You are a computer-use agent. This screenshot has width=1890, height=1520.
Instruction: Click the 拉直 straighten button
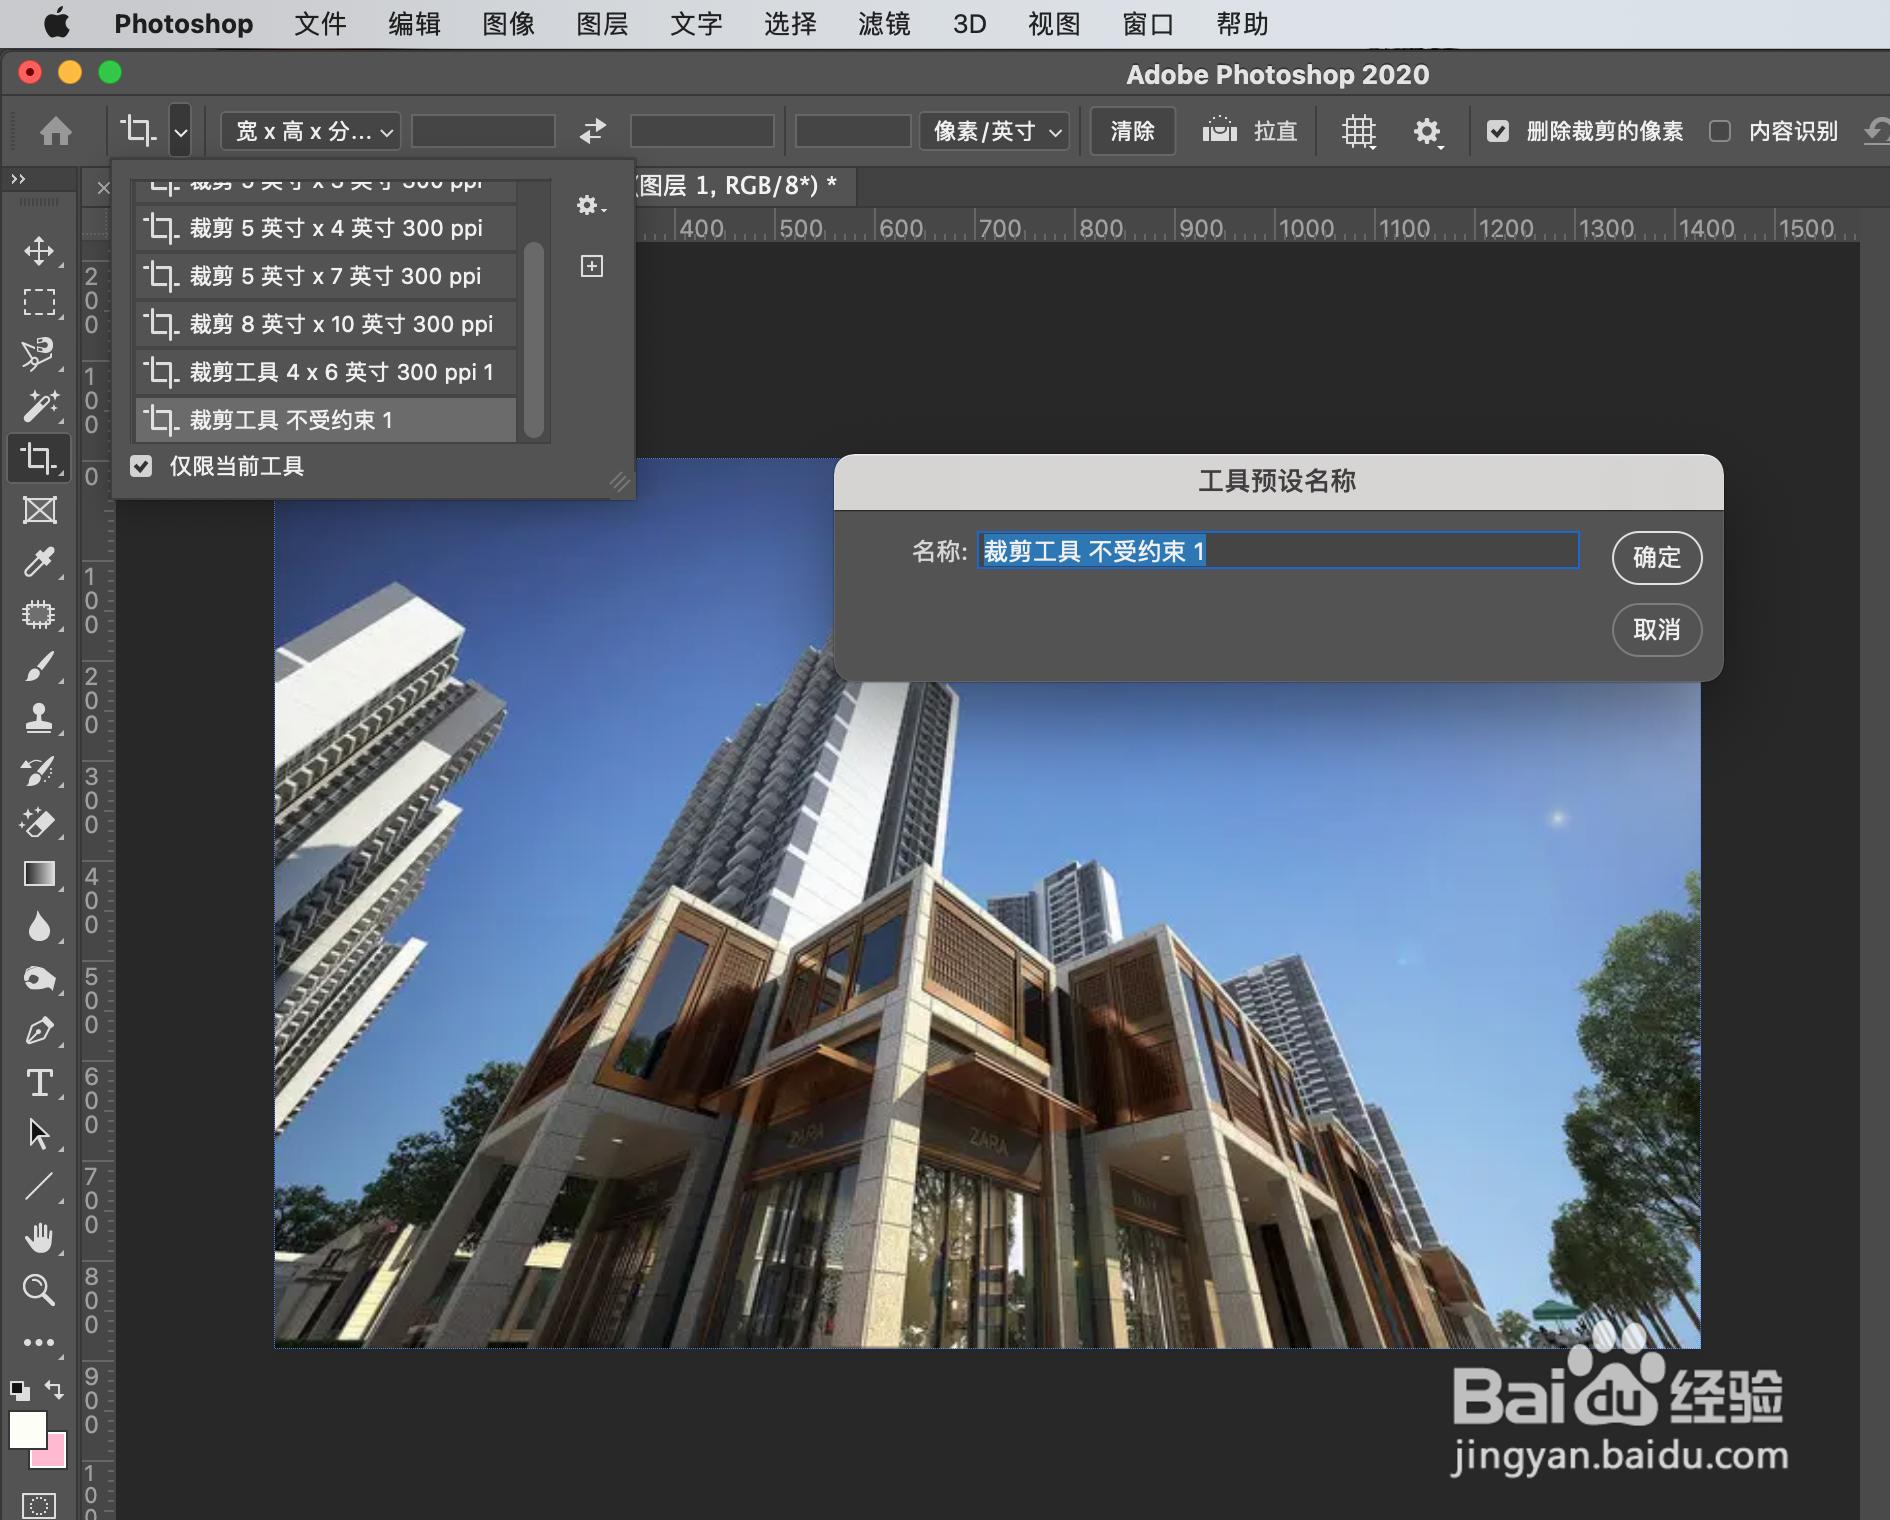[1251, 131]
